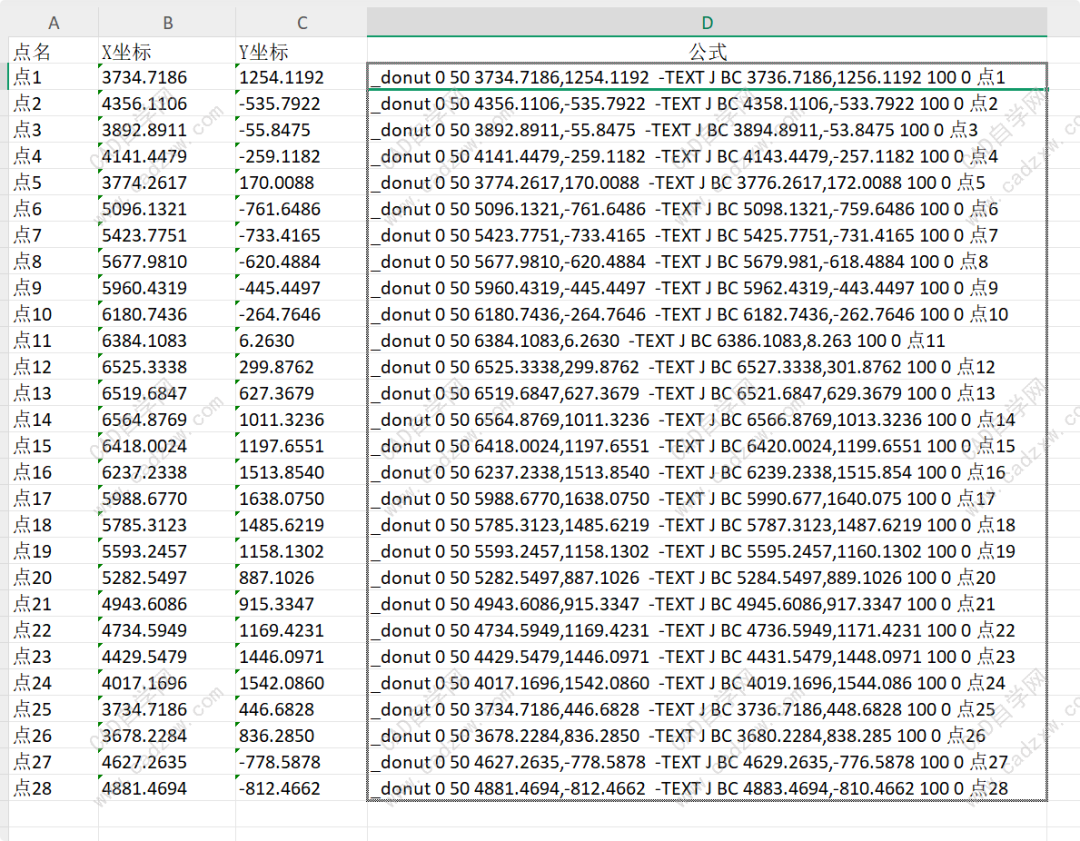The height and width of the screenshot is (841, 1080).
Task: Select the formula cell ending in 点28
Action: pos(707,788)
